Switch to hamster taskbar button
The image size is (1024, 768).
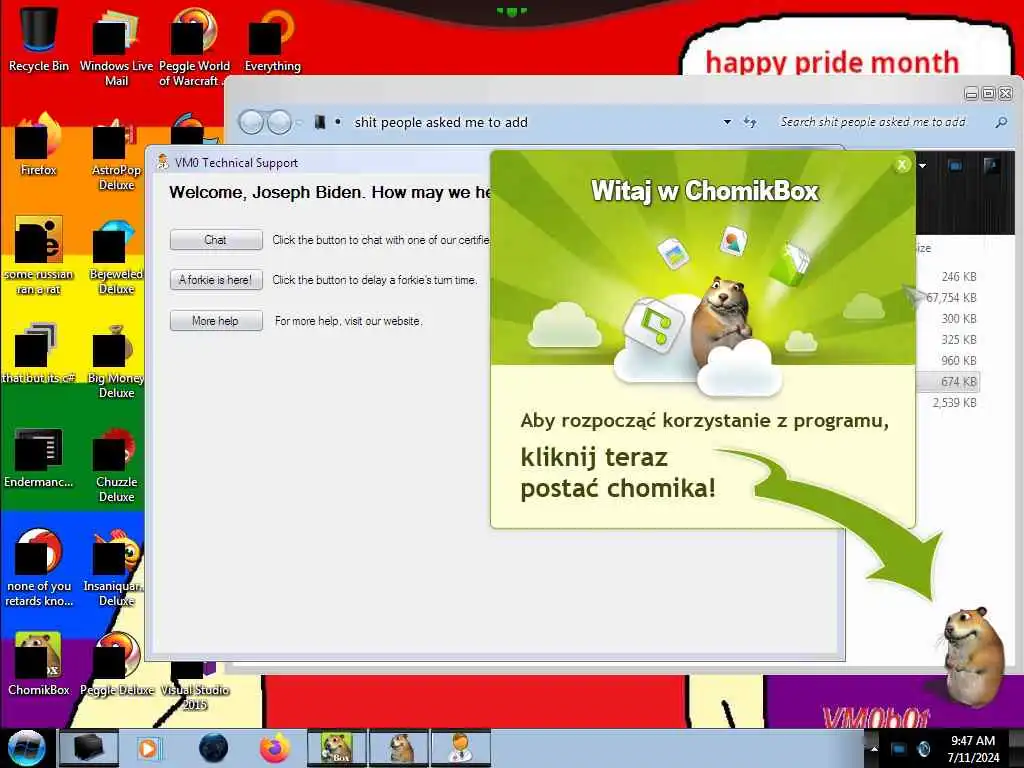tap(399, 748)
